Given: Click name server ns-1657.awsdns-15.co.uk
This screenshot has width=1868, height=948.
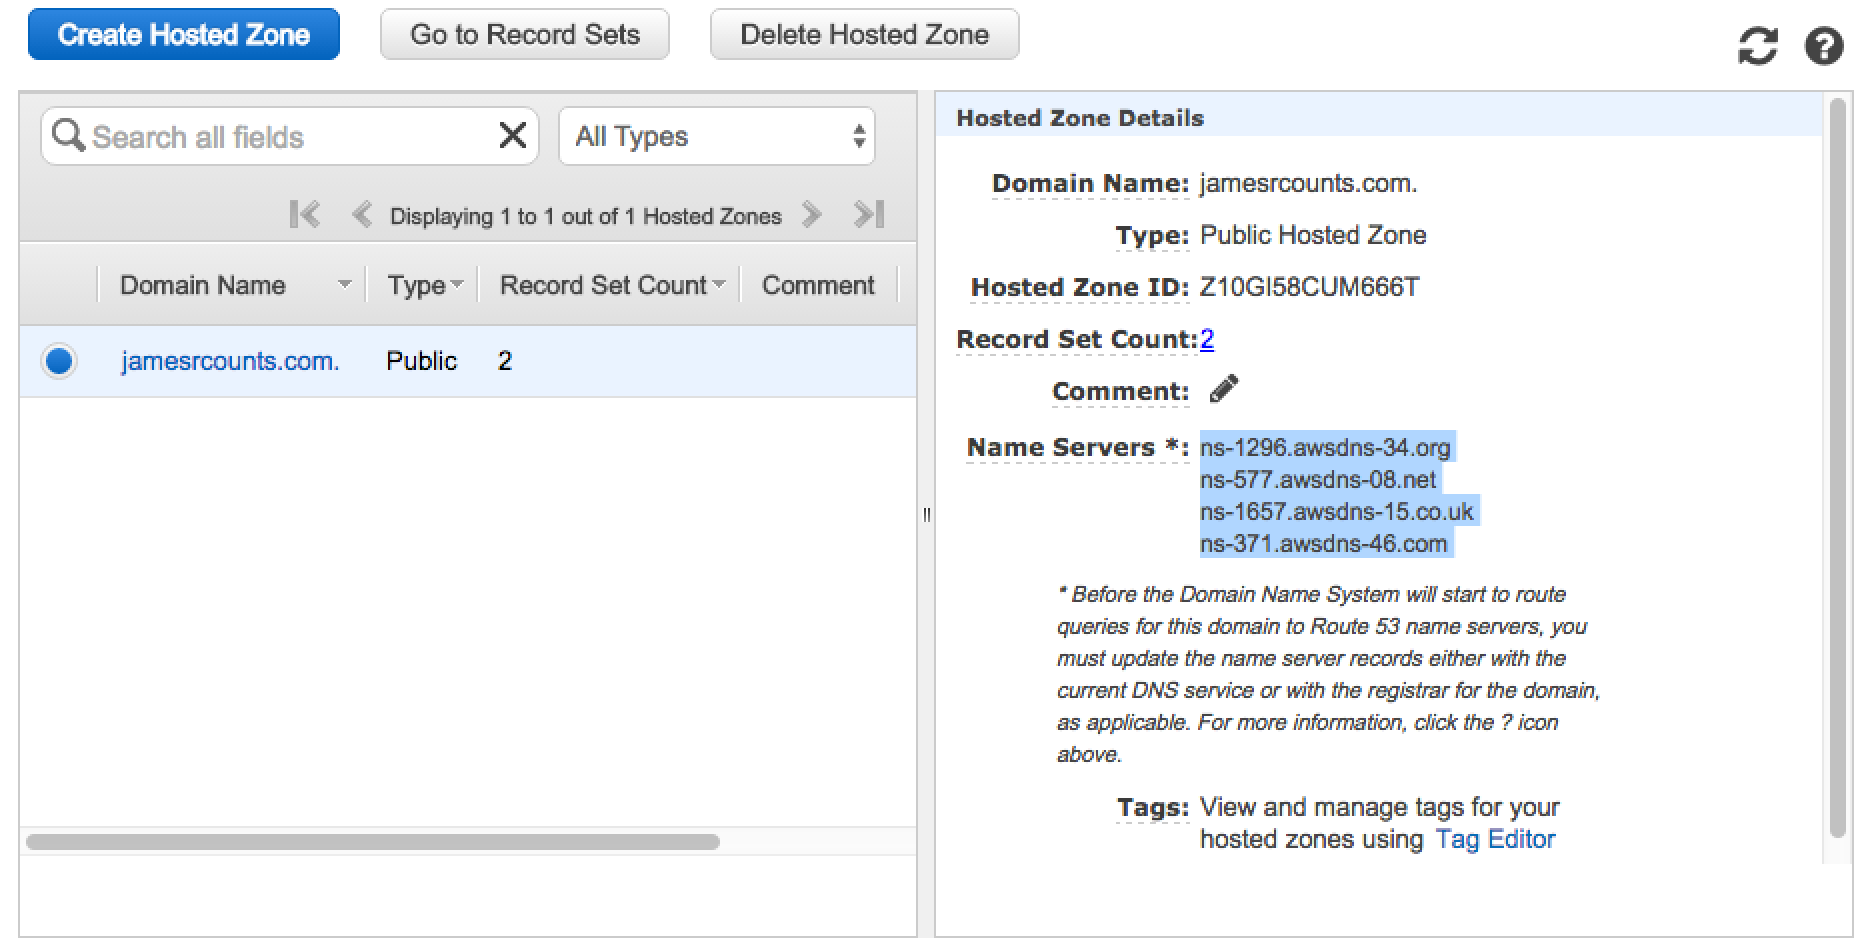Looking at the screenshot, I should (1337, 511).
